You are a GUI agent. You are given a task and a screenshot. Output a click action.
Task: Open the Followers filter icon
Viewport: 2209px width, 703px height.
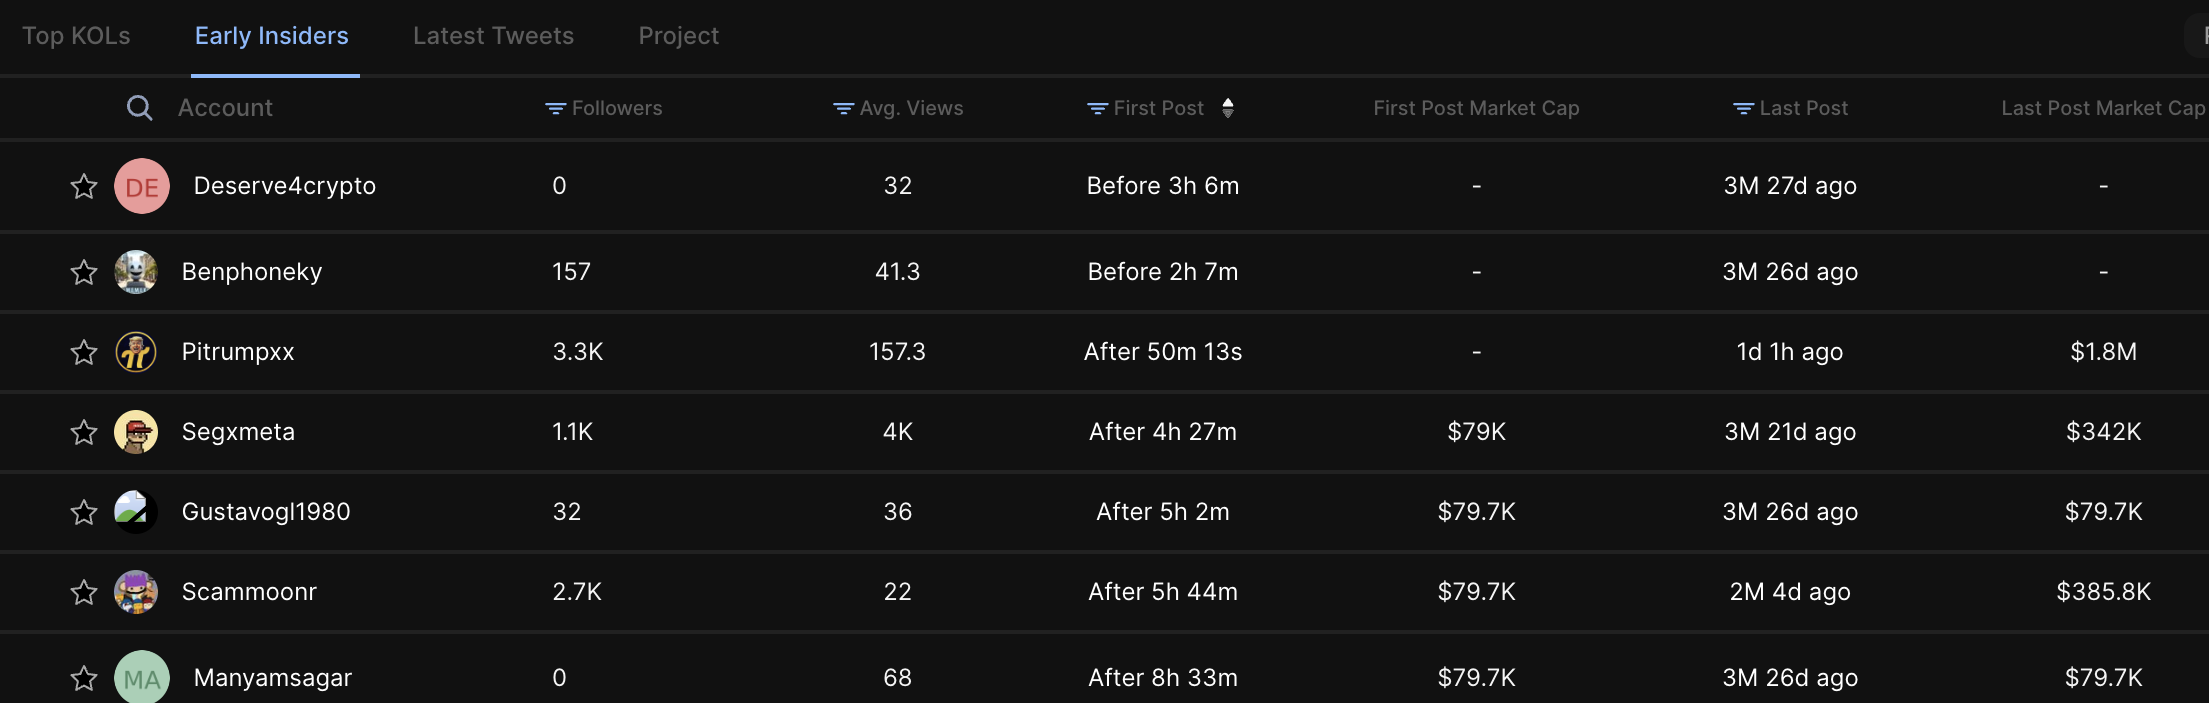pos(555,108)
